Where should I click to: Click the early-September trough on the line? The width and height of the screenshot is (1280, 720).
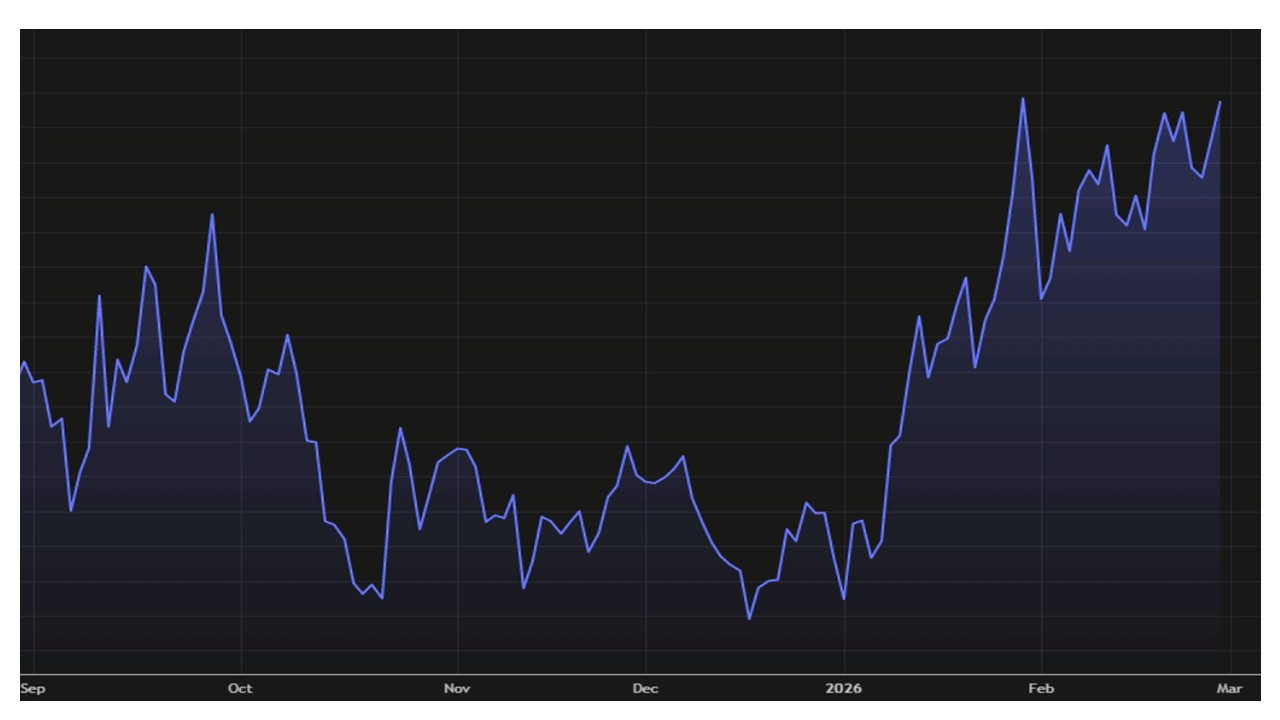coord(71,510)
